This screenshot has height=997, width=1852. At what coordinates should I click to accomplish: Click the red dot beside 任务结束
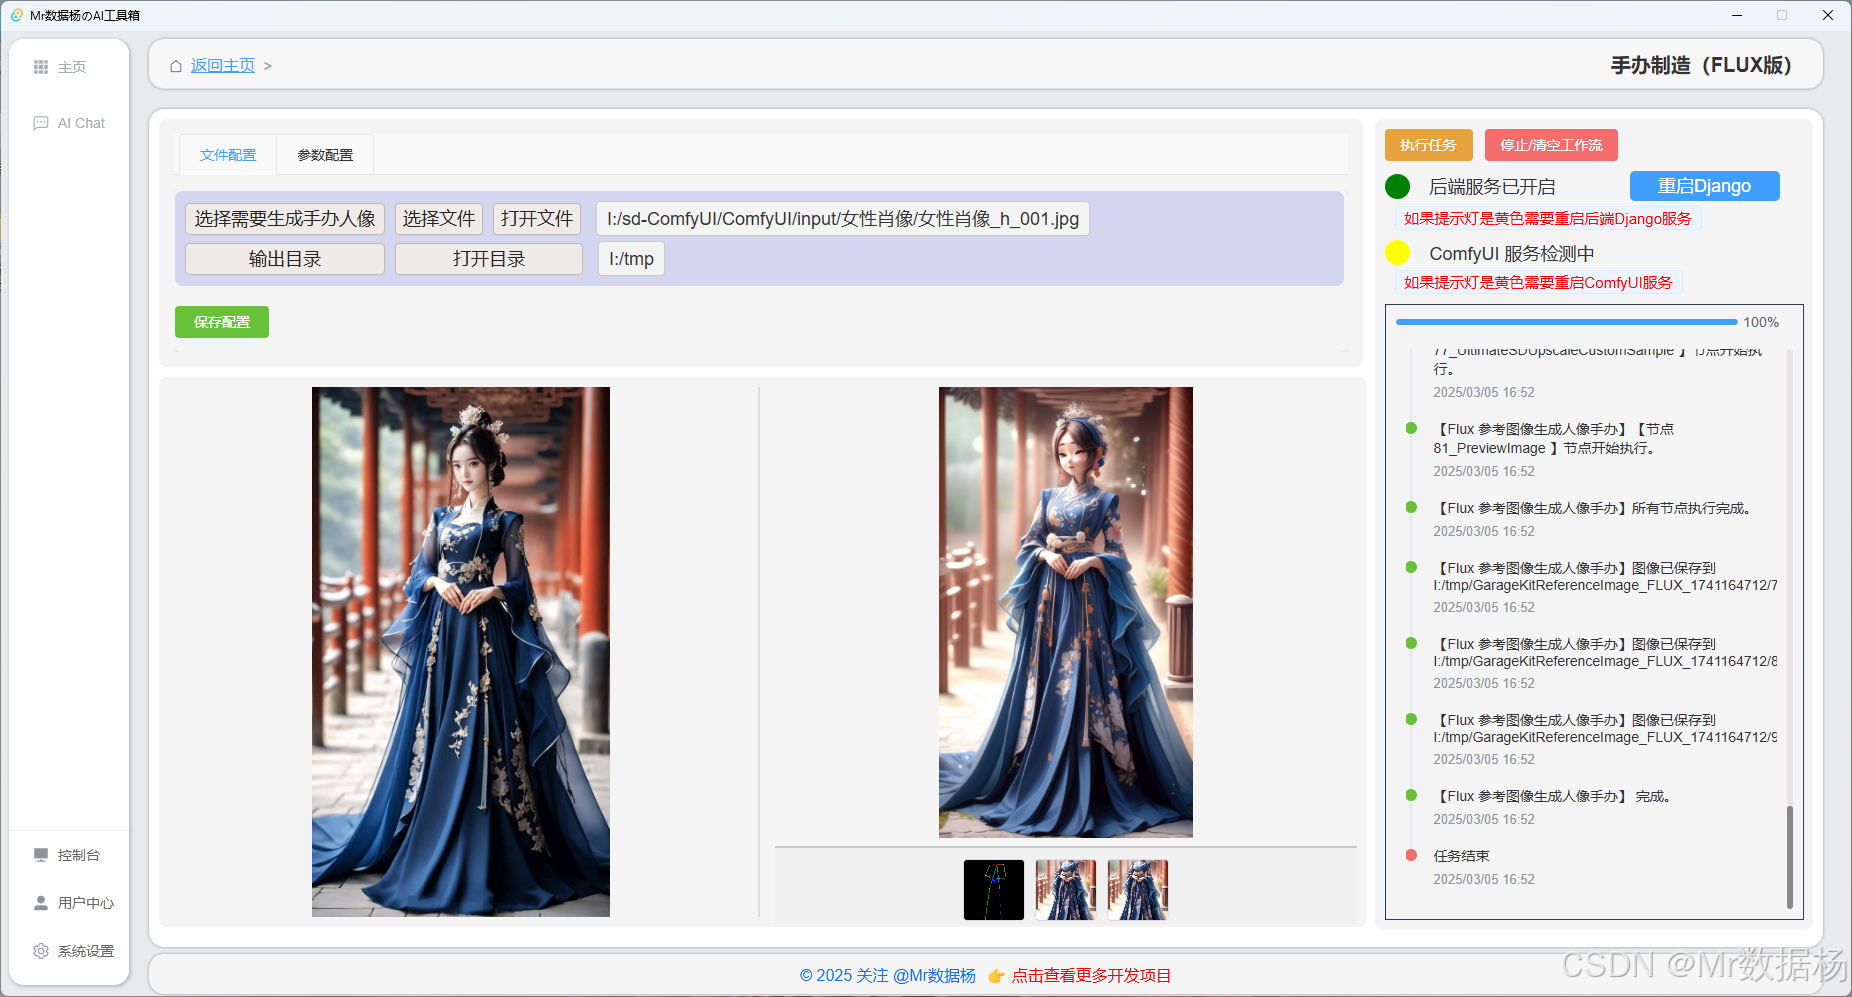click(1411, 855)
